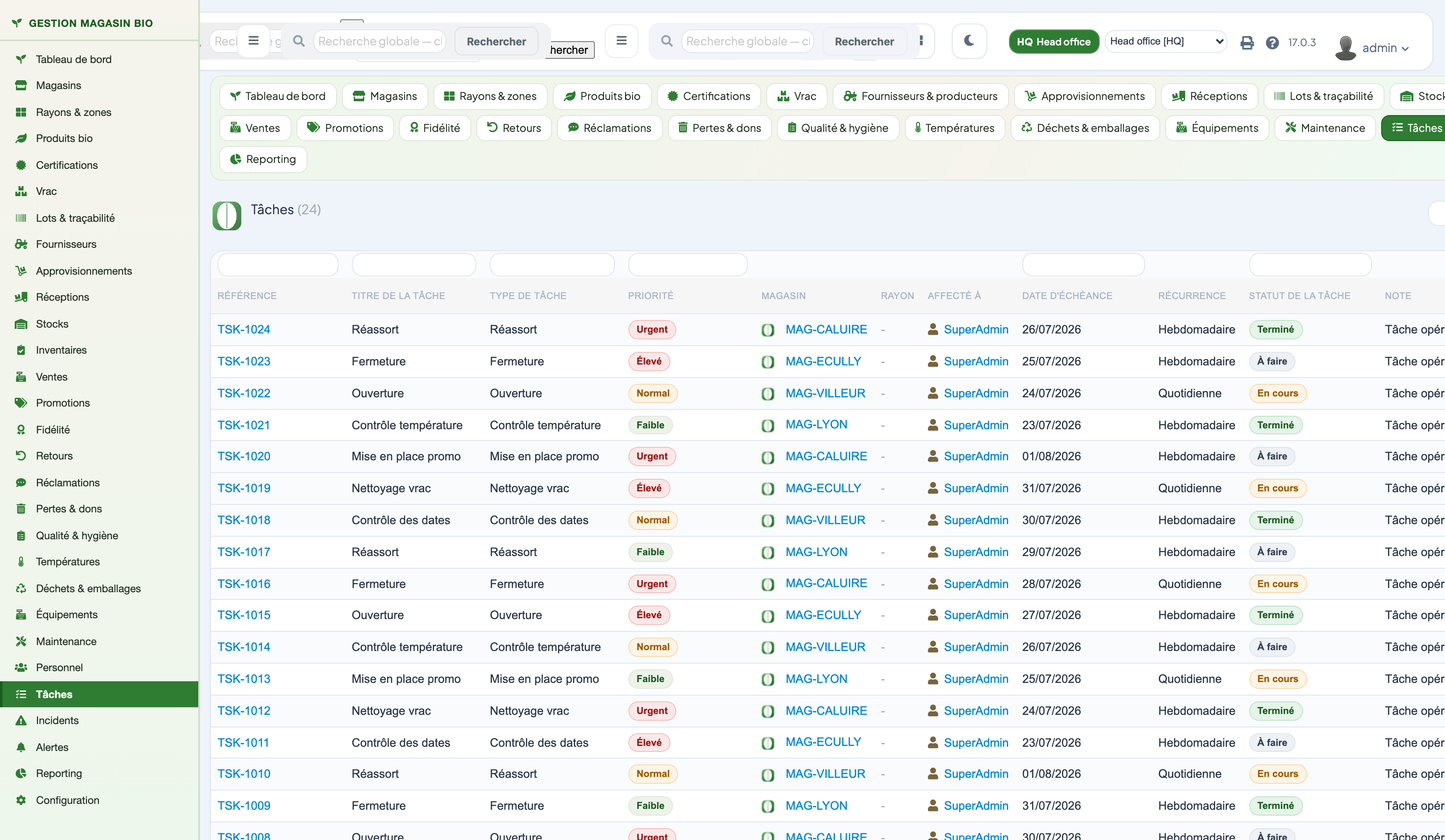
Task: Click the Tâches module icon beside the page title
Action: pos(227,216)
